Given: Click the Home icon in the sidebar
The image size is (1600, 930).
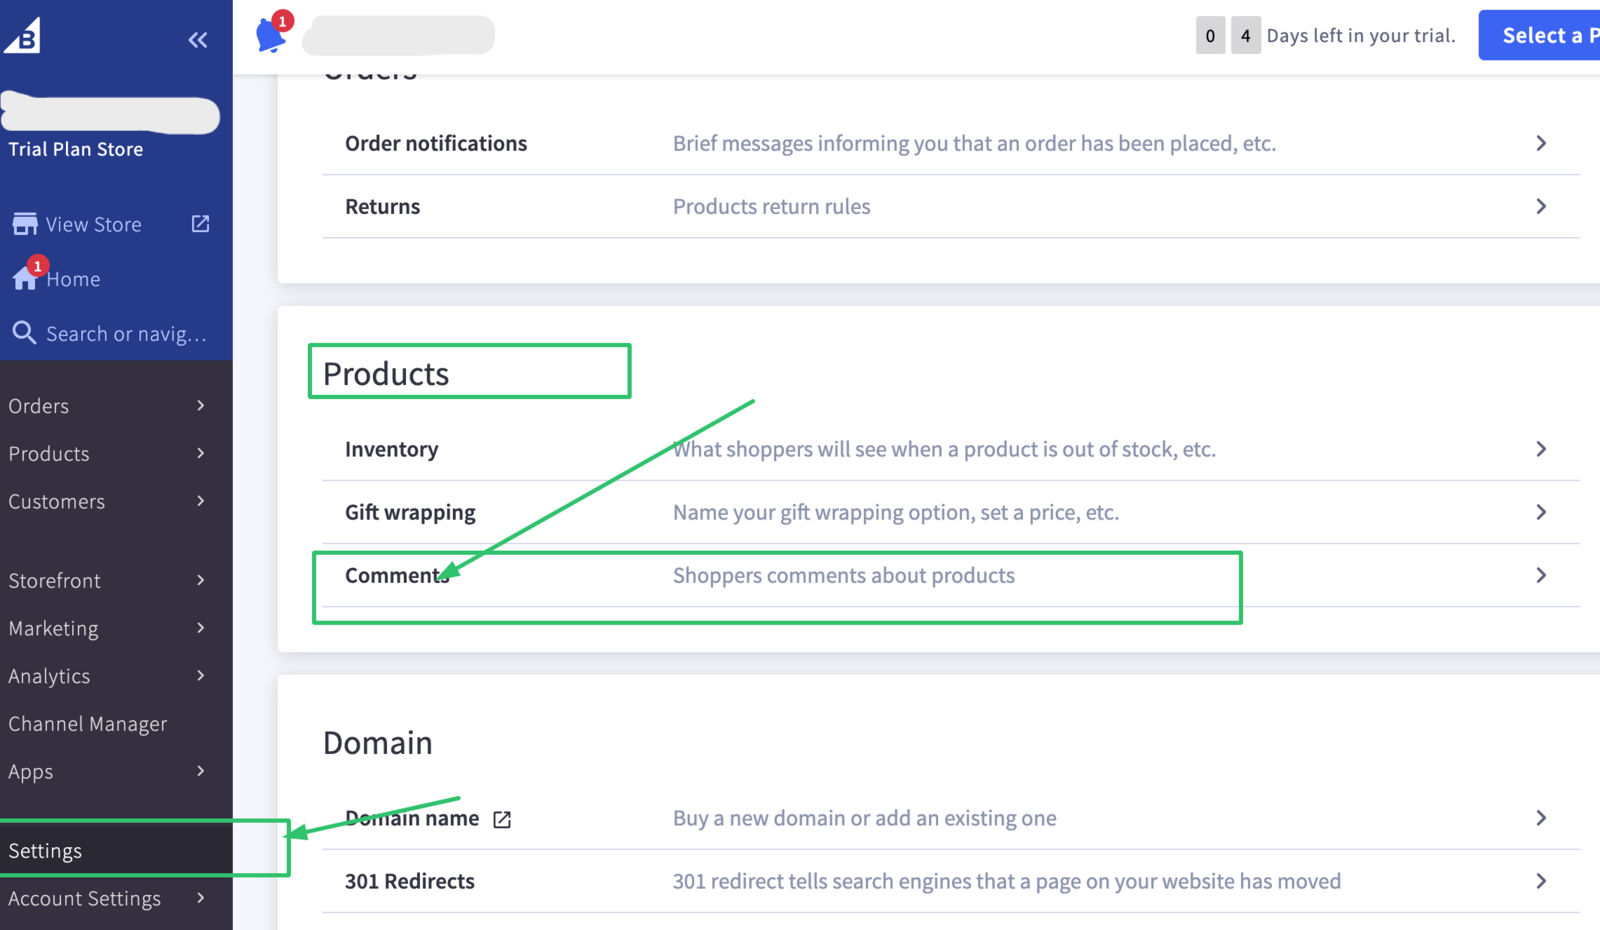Looking at the screenshot, I should (26, 278).
